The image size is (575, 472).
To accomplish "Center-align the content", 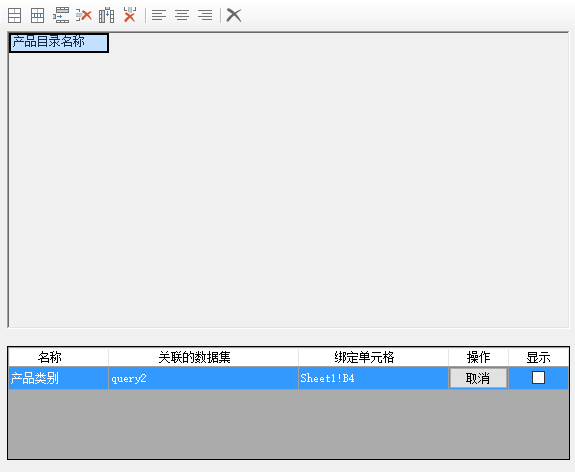I will [182, 15].
